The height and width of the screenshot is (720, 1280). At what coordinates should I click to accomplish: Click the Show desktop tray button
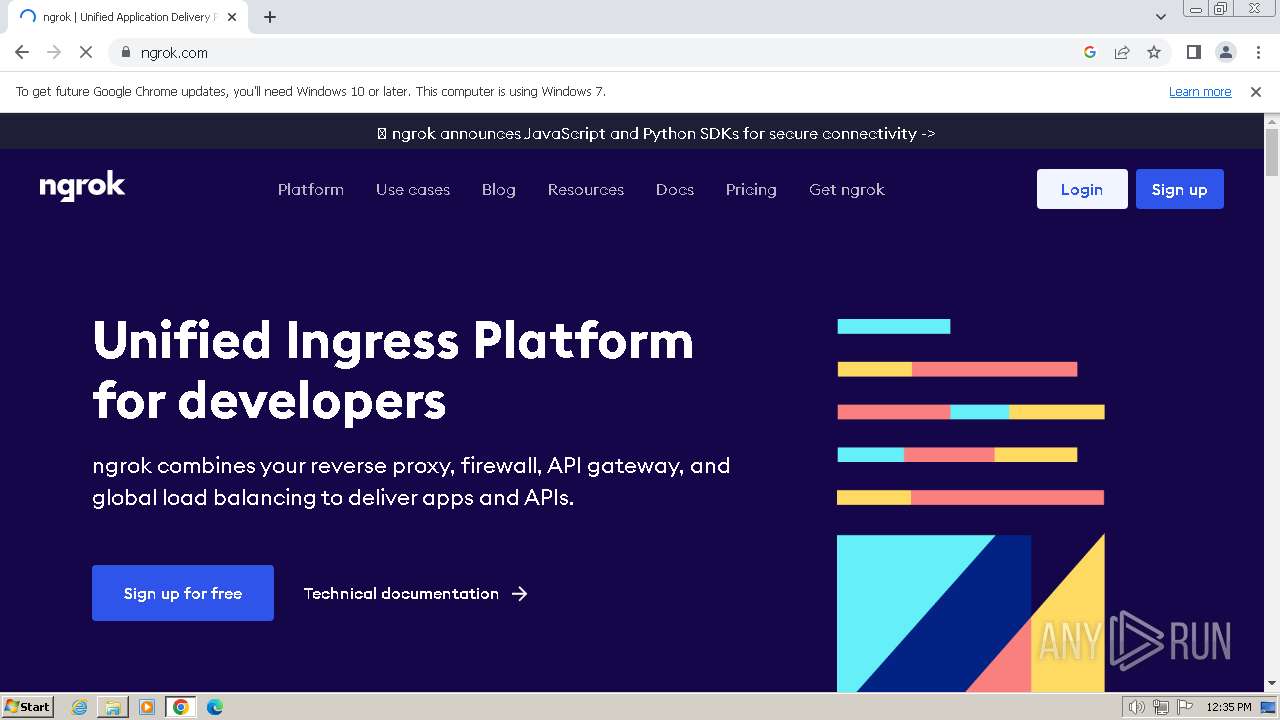tap(1270, 707)
